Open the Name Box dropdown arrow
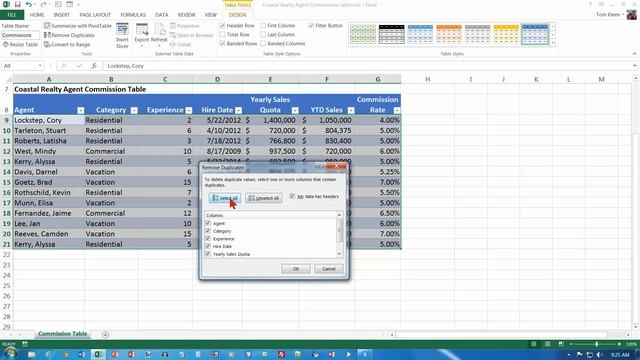Screen dimensions: 640x360 [x=40, y=66]
